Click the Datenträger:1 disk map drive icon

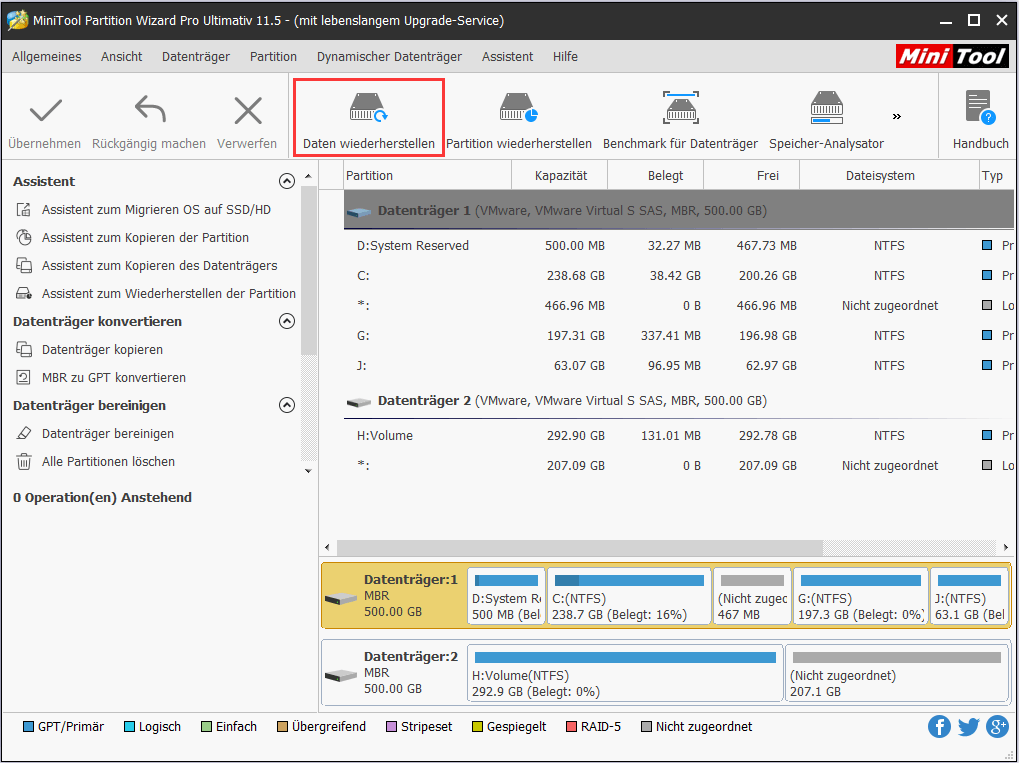(341, 597)
